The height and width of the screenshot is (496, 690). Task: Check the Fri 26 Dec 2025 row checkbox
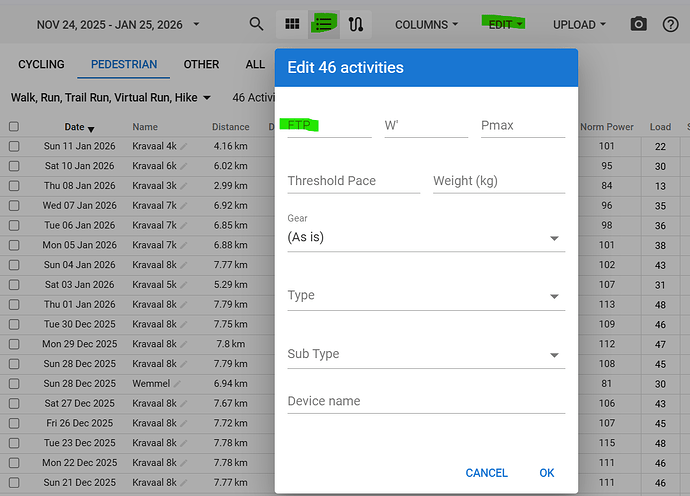click(x=14, y=423)
